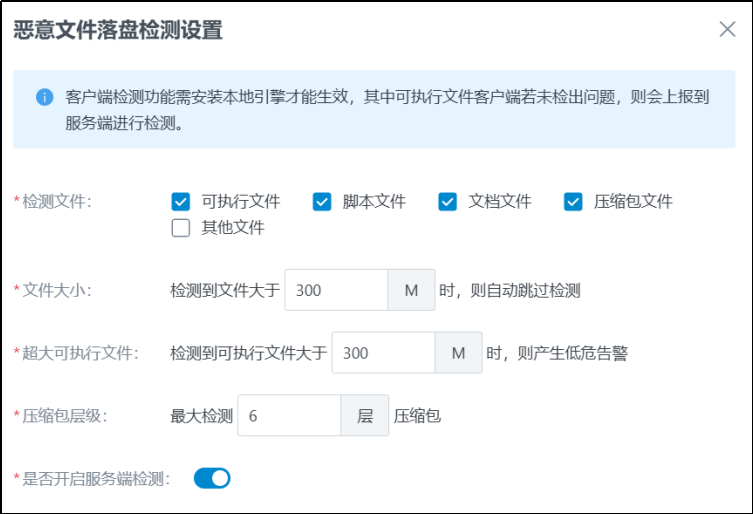Viewport: 753px width, 514px height.
Task: Click the dialog title 恶意文件落盘检测设置
Action: pyautogui.click(x=118, y=30)
